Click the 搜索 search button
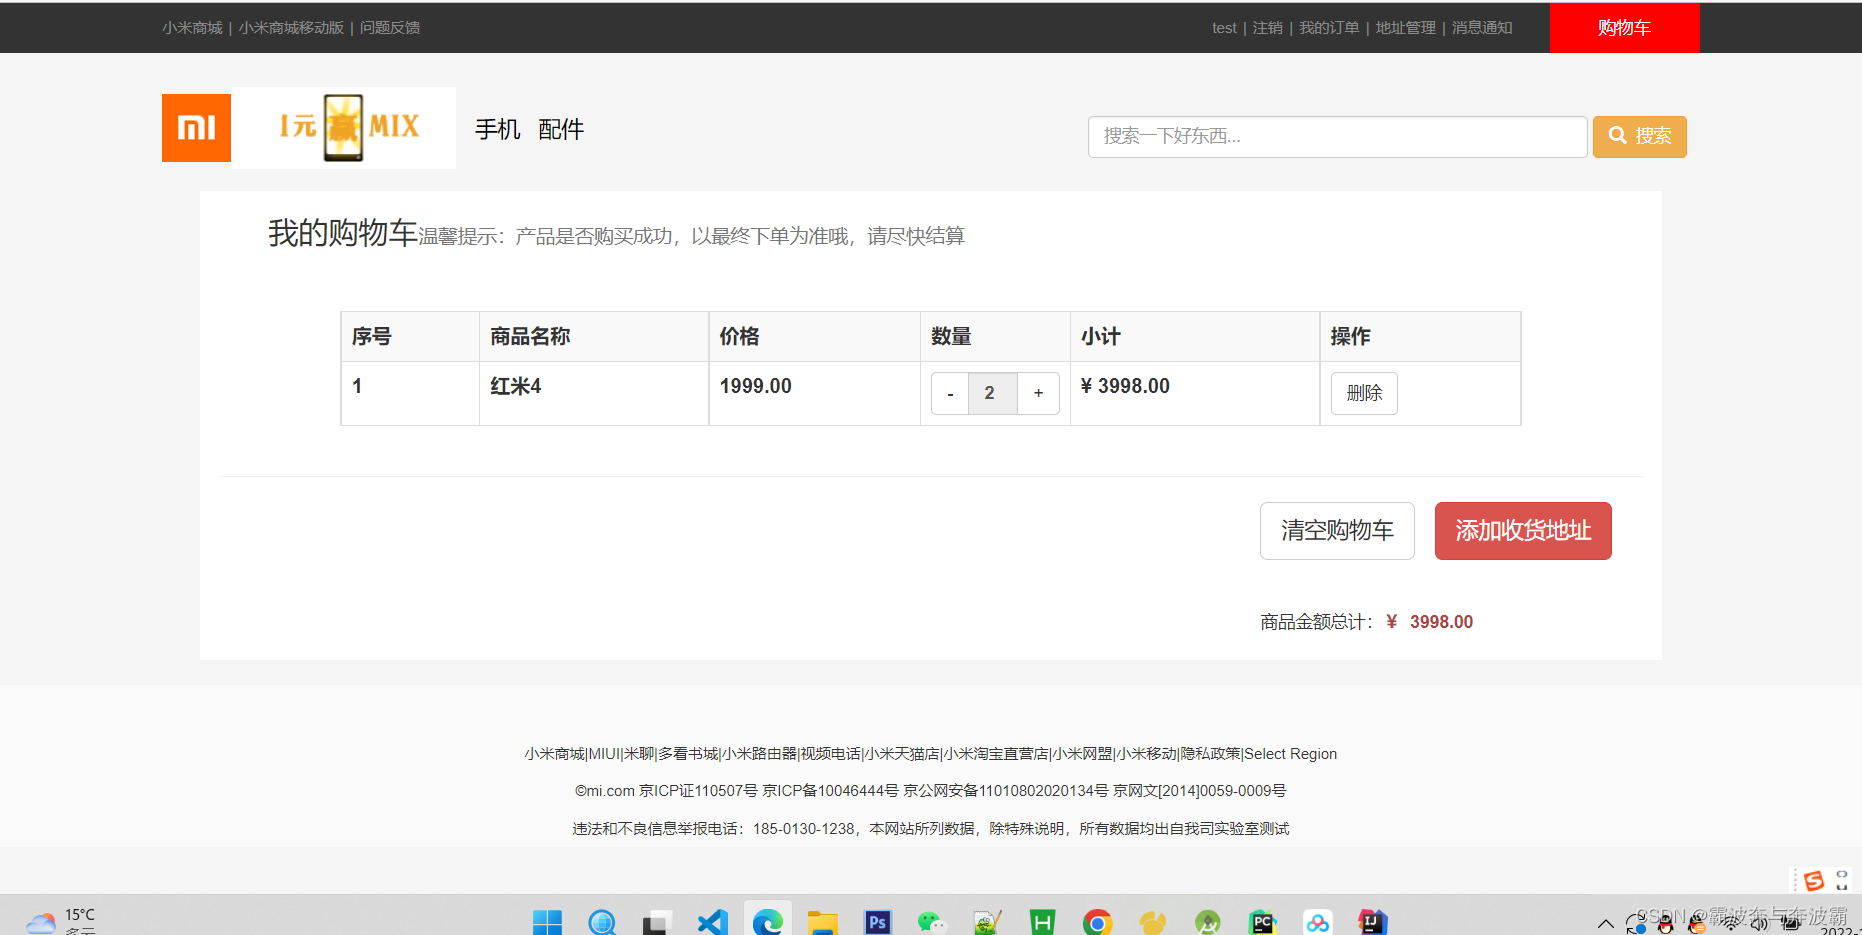Viewport: 1862px width, 935px height. coord(1639,136)
